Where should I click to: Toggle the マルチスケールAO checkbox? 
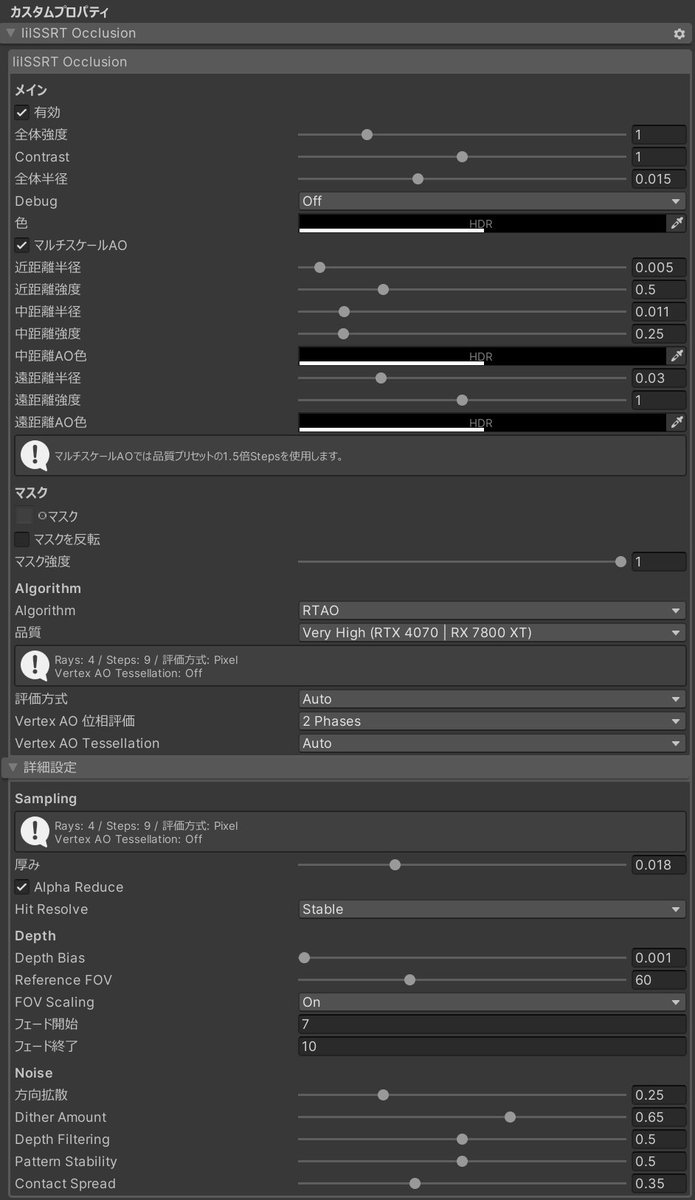pyautogui.click(x=22, y=245)
